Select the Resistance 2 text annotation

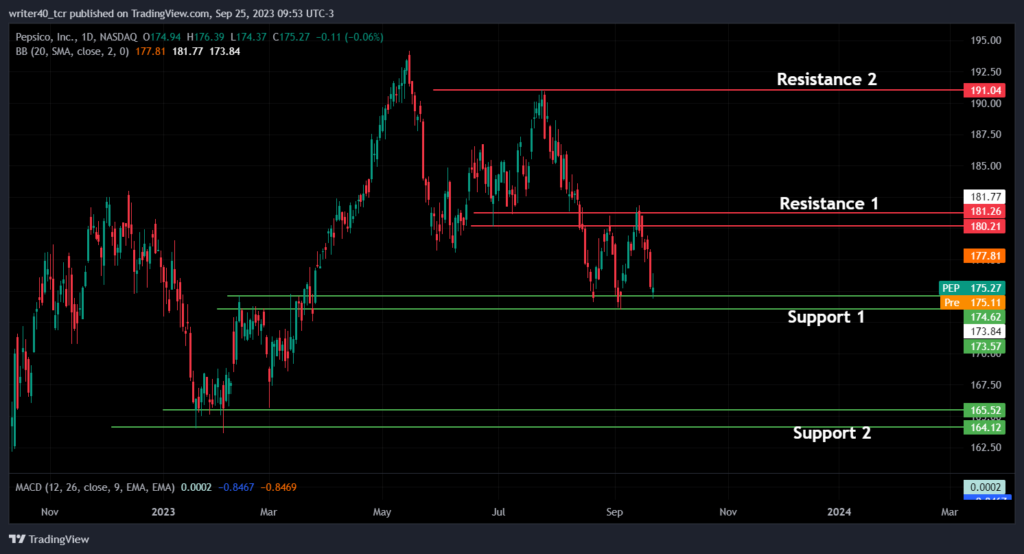pyautogui.click(x=826, y=79)
